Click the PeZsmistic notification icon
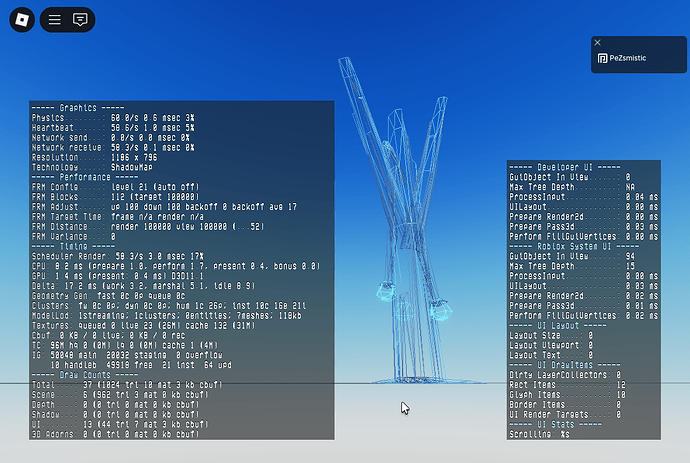This screenshot has height=463, width=690. (602, 58)
